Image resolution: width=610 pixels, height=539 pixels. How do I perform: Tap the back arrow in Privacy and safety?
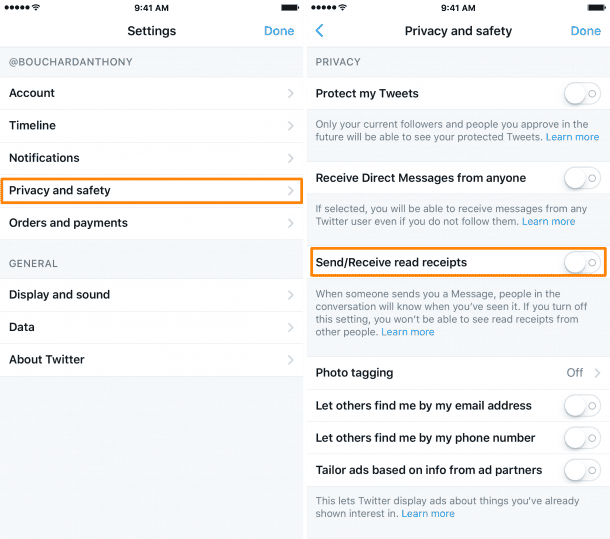pos(320,31)
